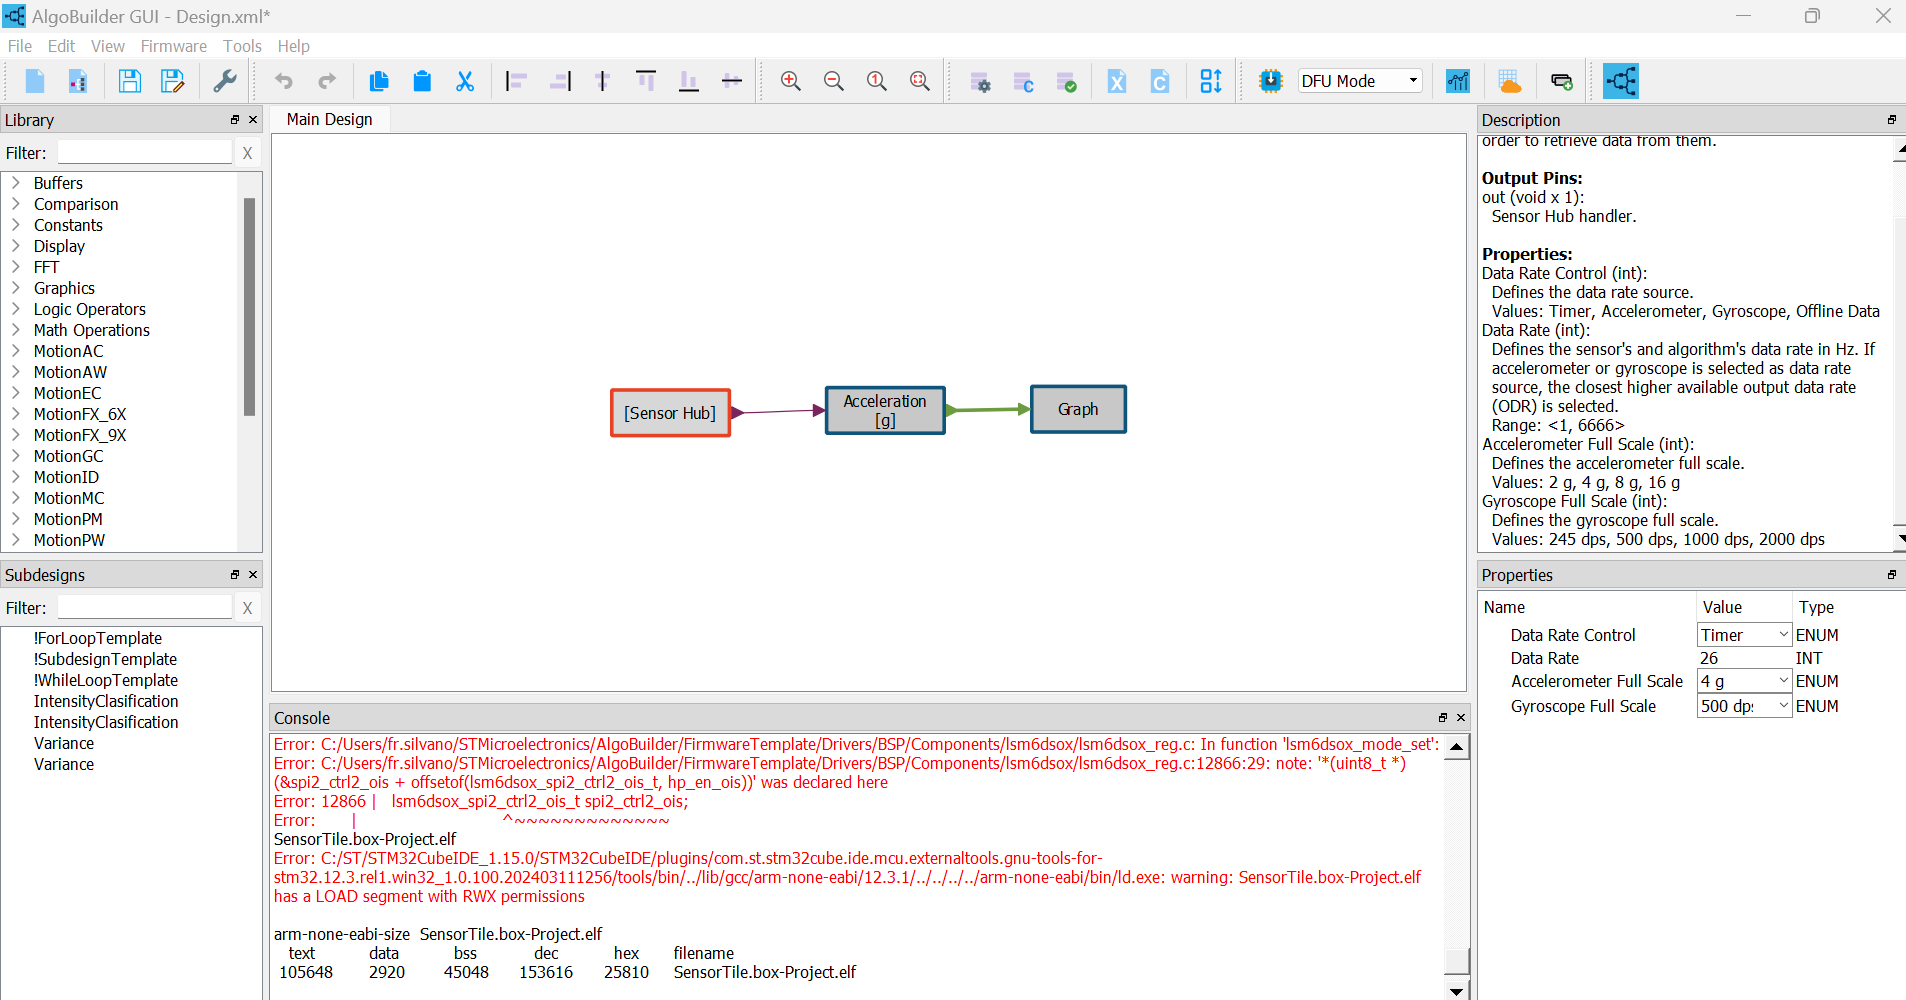Click the Undo icon
Viewport: 1906px width, 1000px height.
tap(283, 81)
